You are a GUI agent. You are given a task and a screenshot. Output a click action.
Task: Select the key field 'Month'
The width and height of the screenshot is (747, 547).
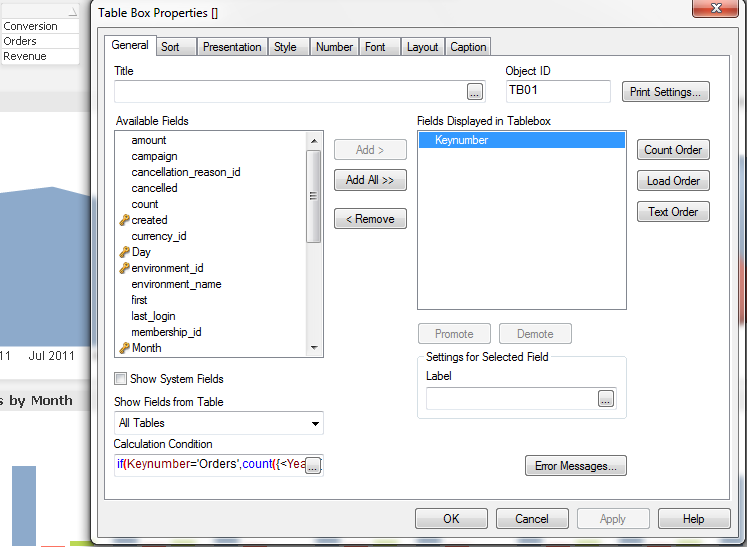[x=146, y=348]
